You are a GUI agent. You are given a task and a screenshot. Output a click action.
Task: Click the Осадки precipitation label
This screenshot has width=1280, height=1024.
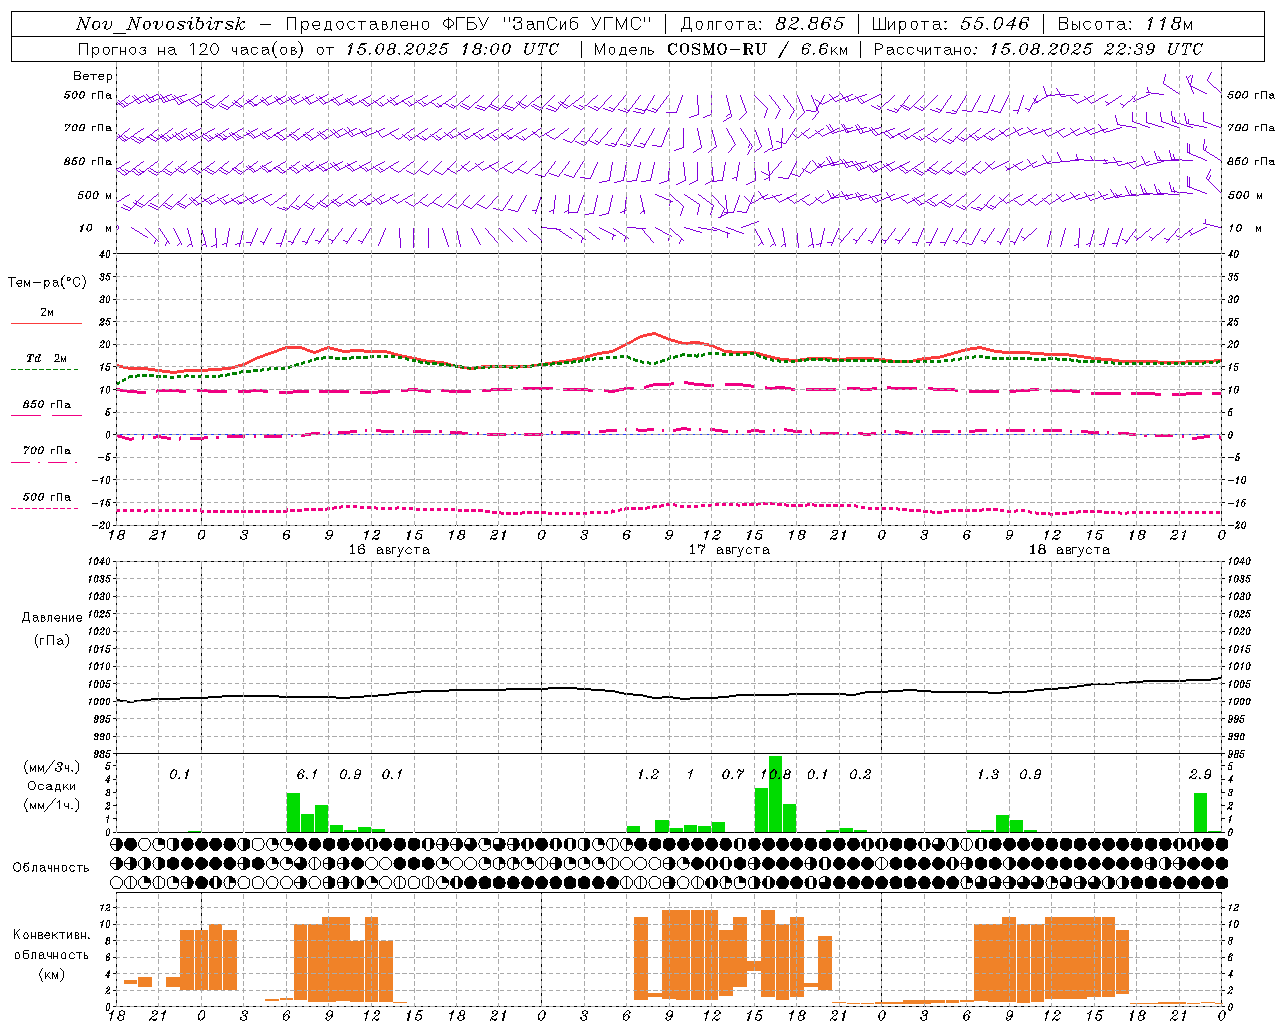point(52,786)
